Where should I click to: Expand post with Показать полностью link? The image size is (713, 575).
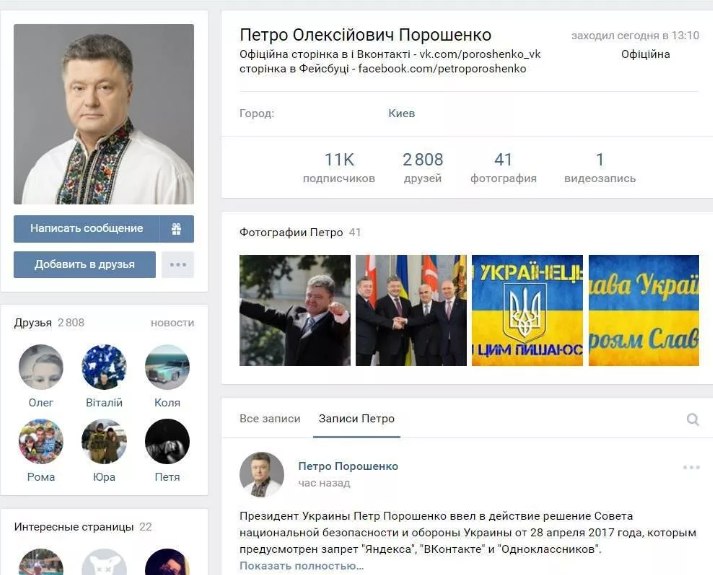301,566
